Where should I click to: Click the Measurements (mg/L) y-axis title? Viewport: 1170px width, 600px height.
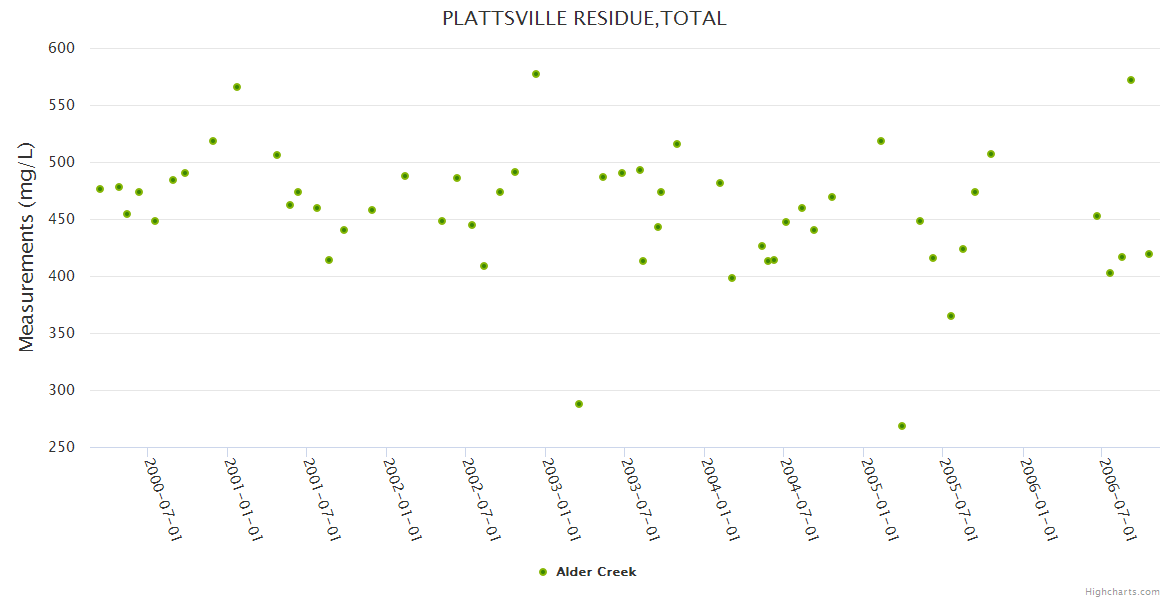(27, 247)
